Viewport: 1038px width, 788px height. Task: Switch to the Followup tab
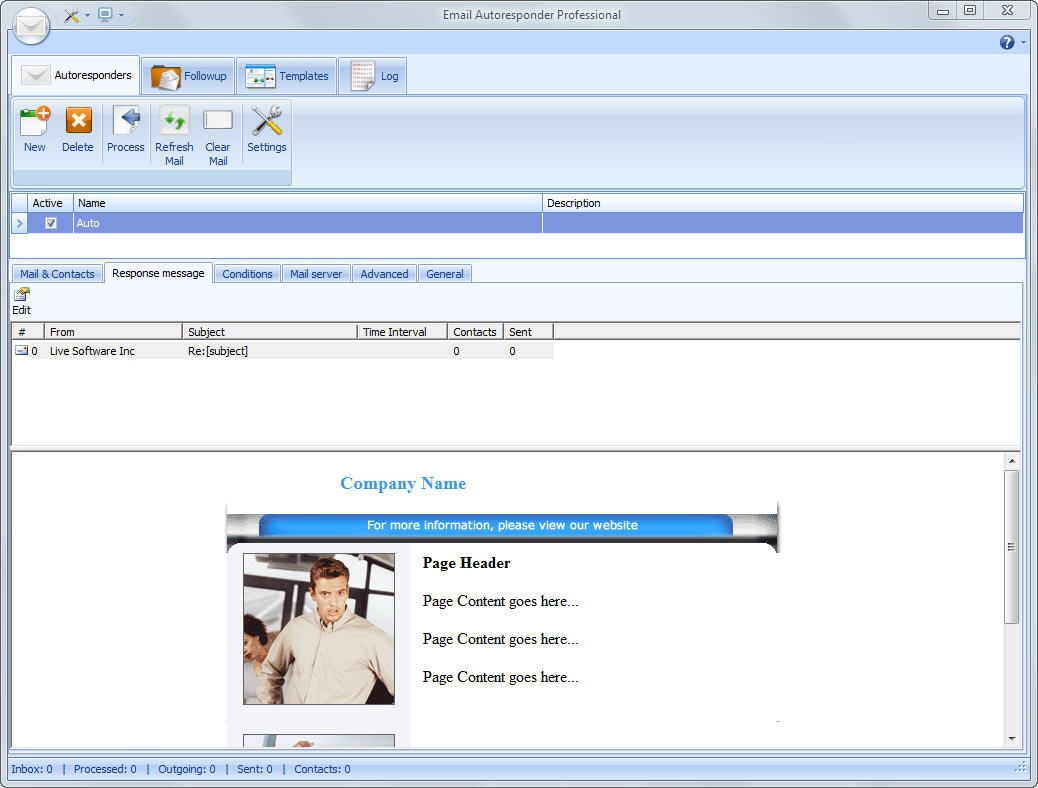(x=189, y=76)
